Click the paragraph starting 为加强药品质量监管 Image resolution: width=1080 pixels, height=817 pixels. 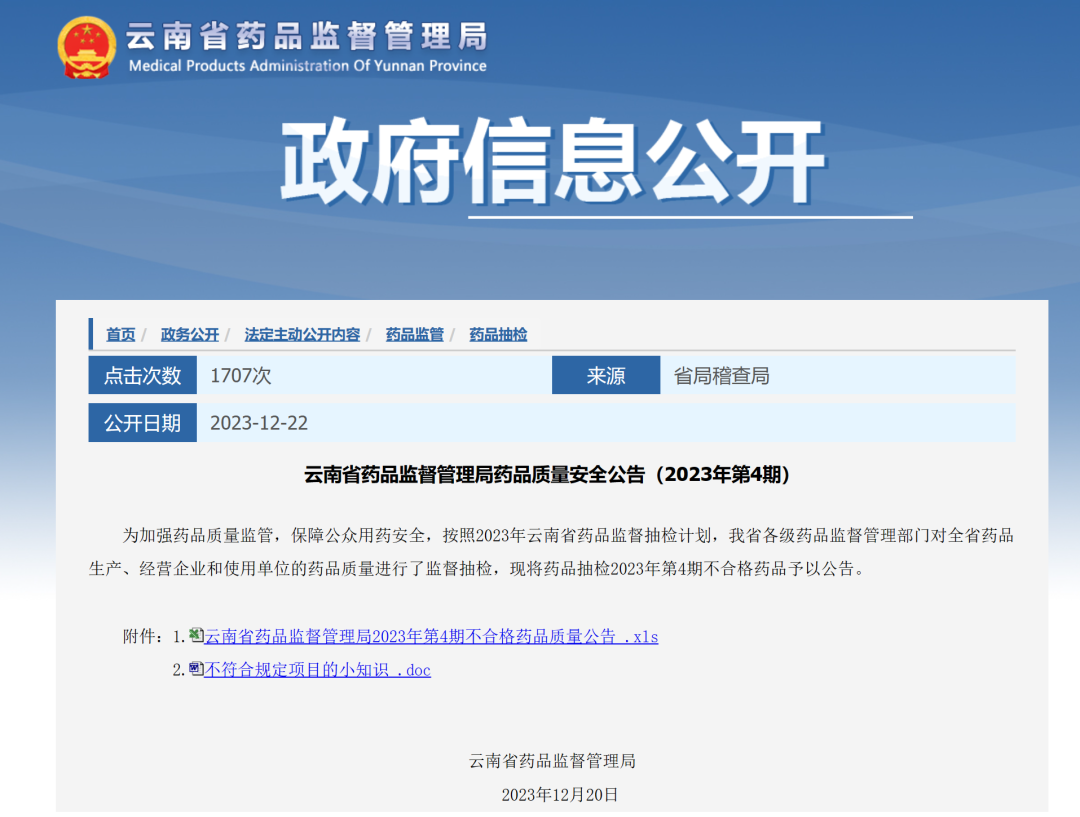[551, 552]
